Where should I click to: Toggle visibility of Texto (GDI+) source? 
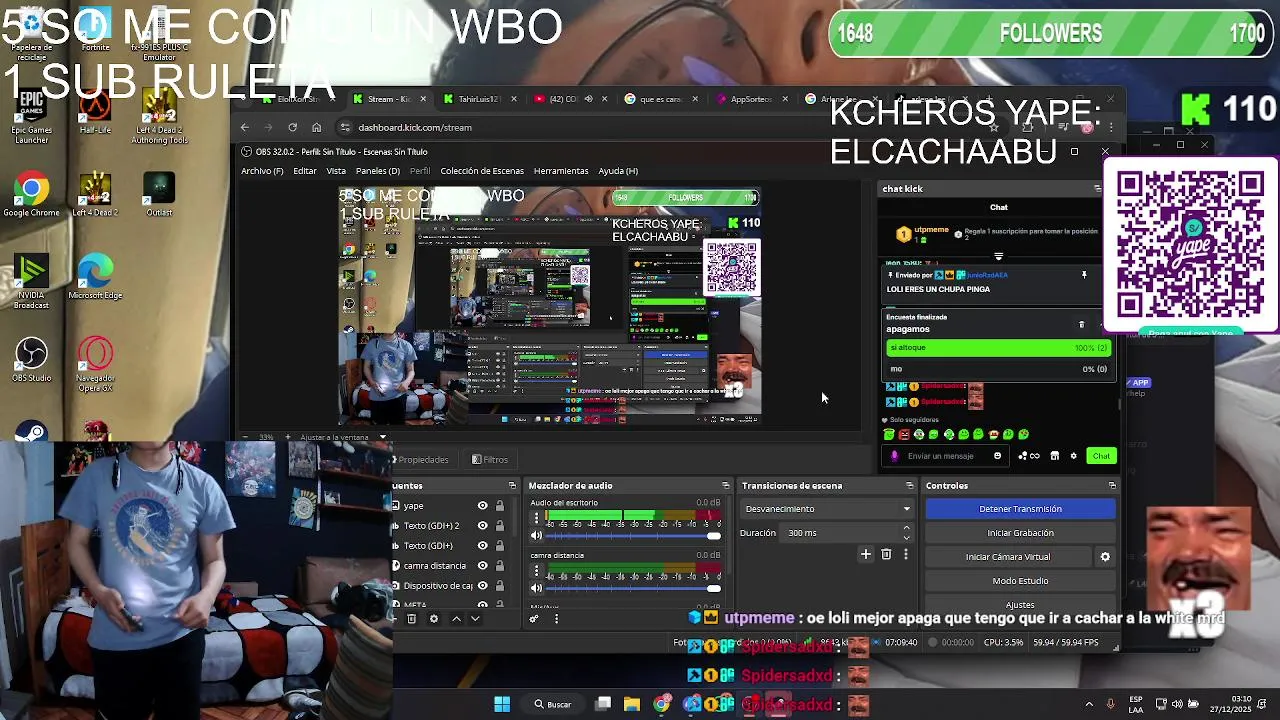click(x=482, y=546)
